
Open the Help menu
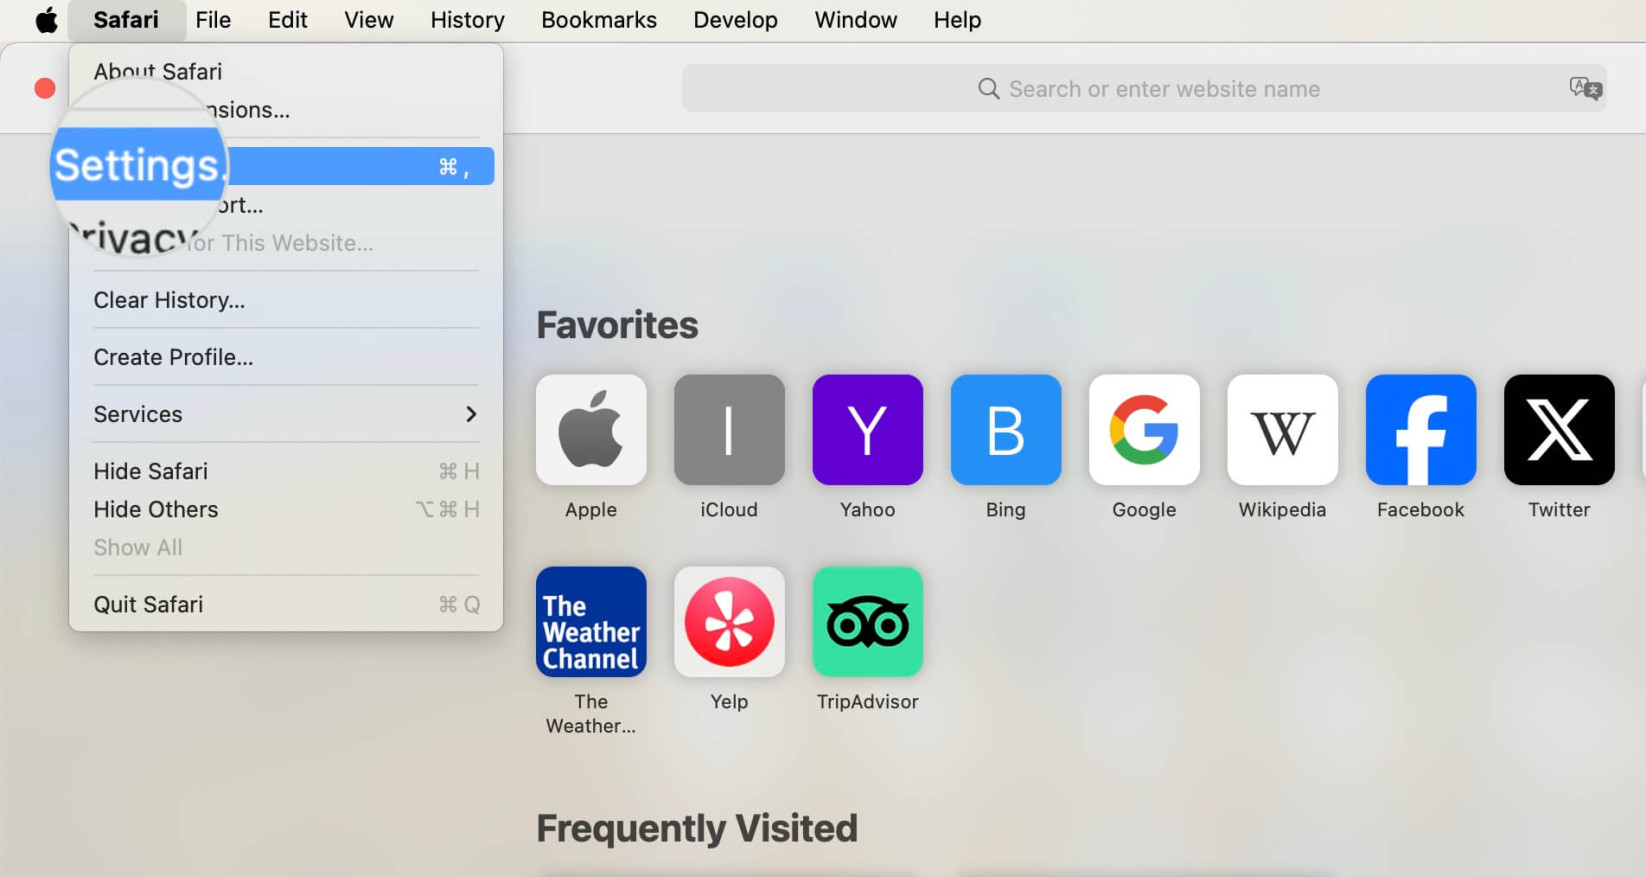pos(957,20)
